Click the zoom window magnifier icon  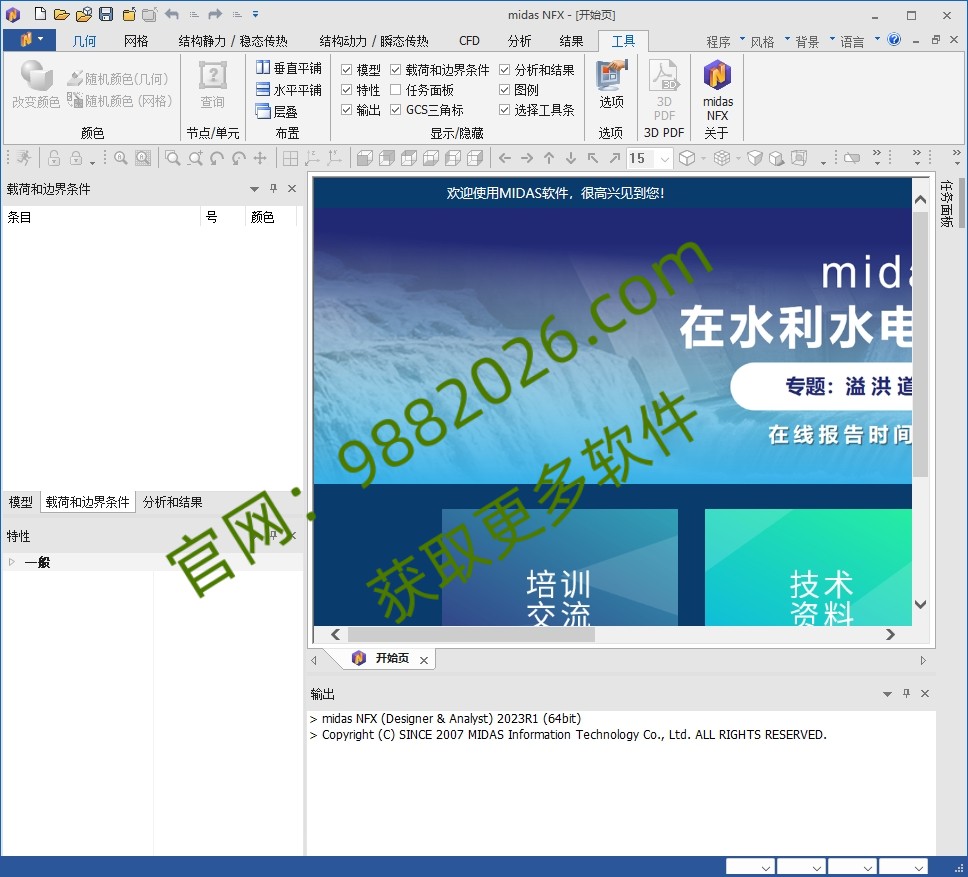[x=173, y=159]
